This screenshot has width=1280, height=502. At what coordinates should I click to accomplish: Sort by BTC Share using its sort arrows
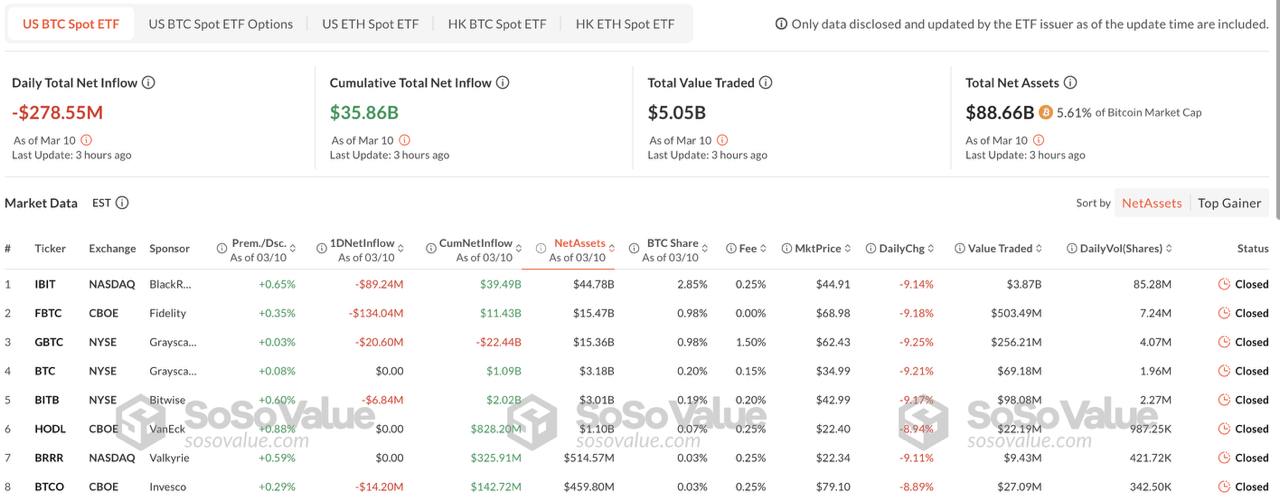tap(705, 248)
